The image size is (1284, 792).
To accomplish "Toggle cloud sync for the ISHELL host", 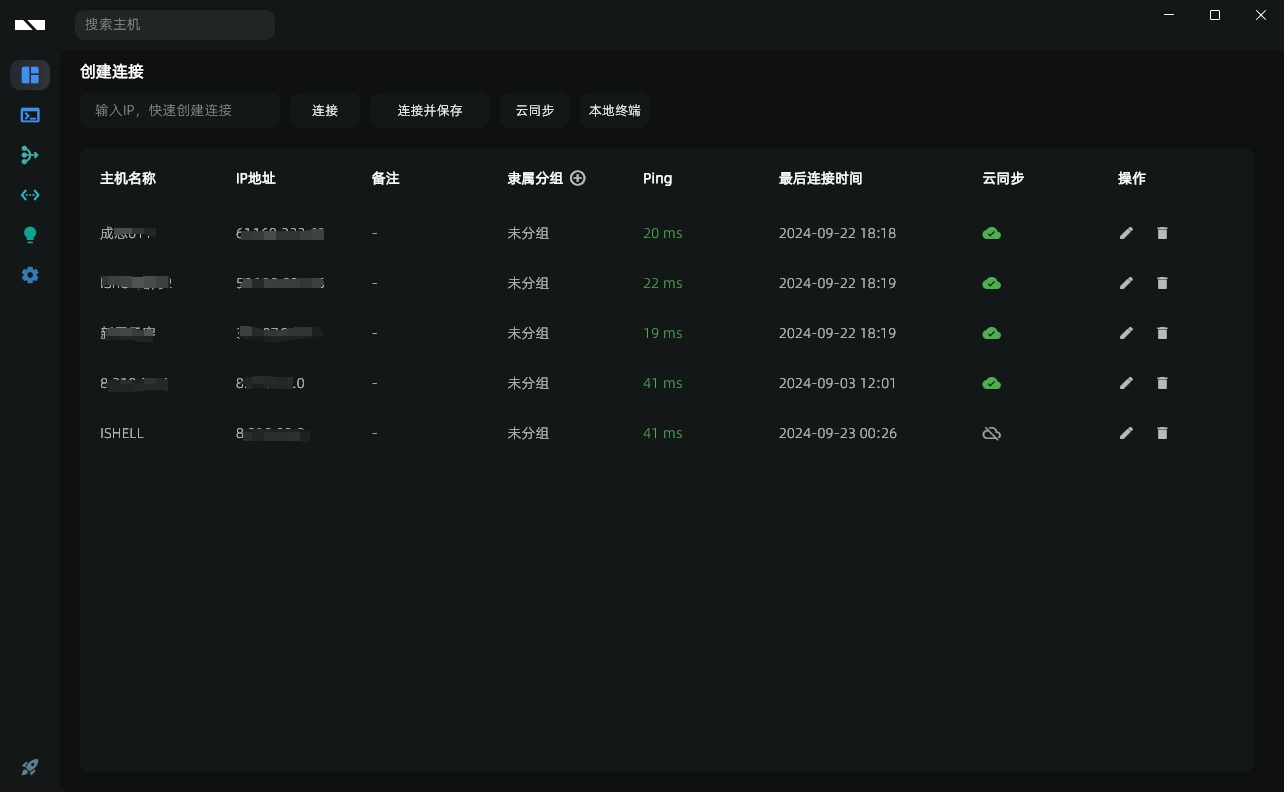I will point(991,433).
